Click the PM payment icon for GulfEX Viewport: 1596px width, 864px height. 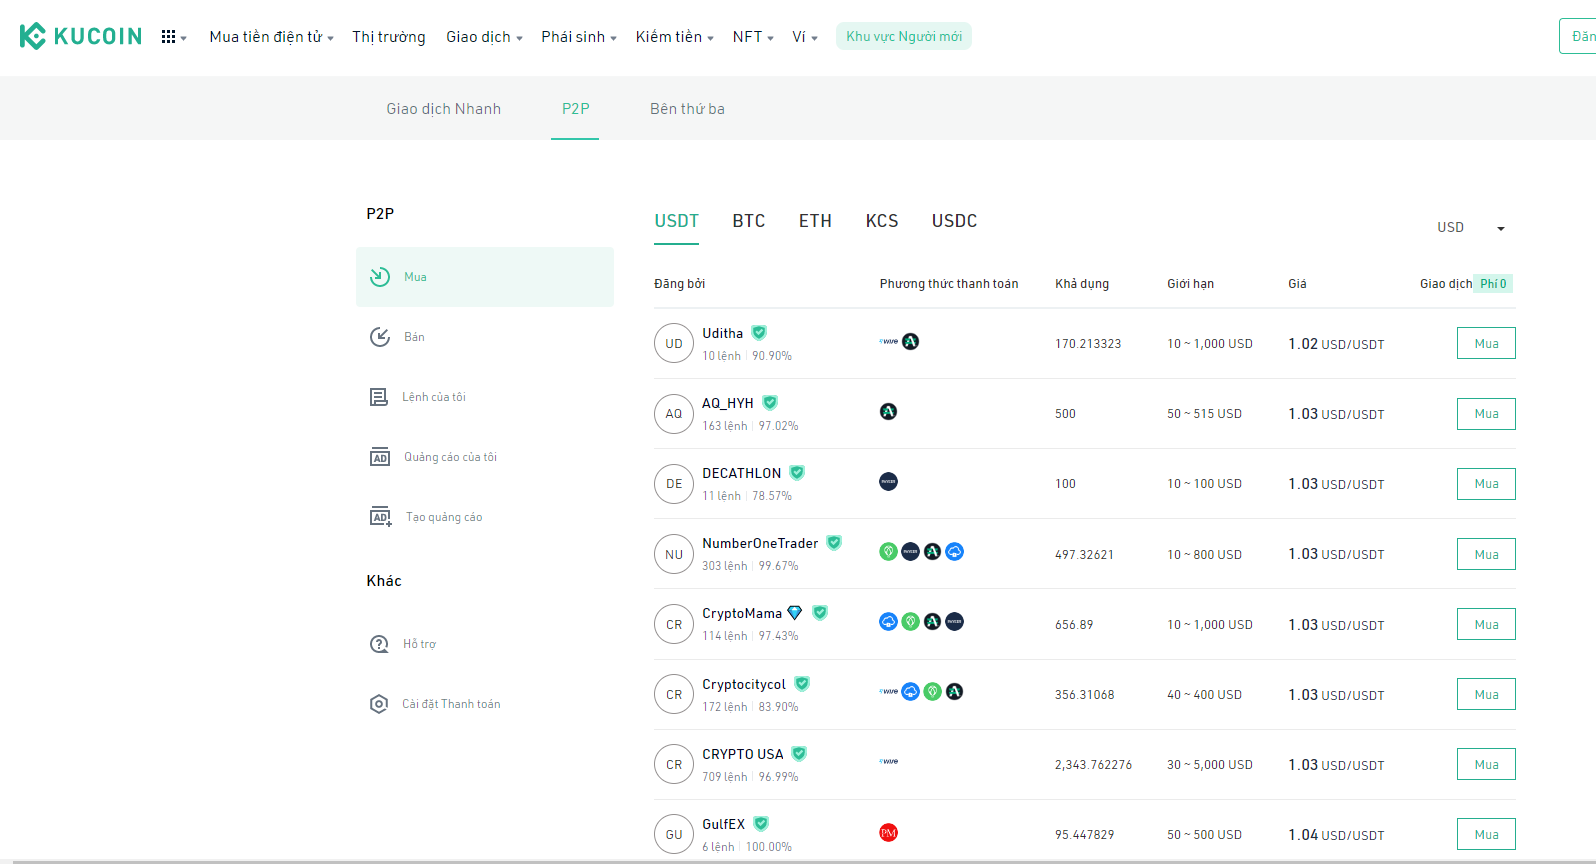point(888,832)
